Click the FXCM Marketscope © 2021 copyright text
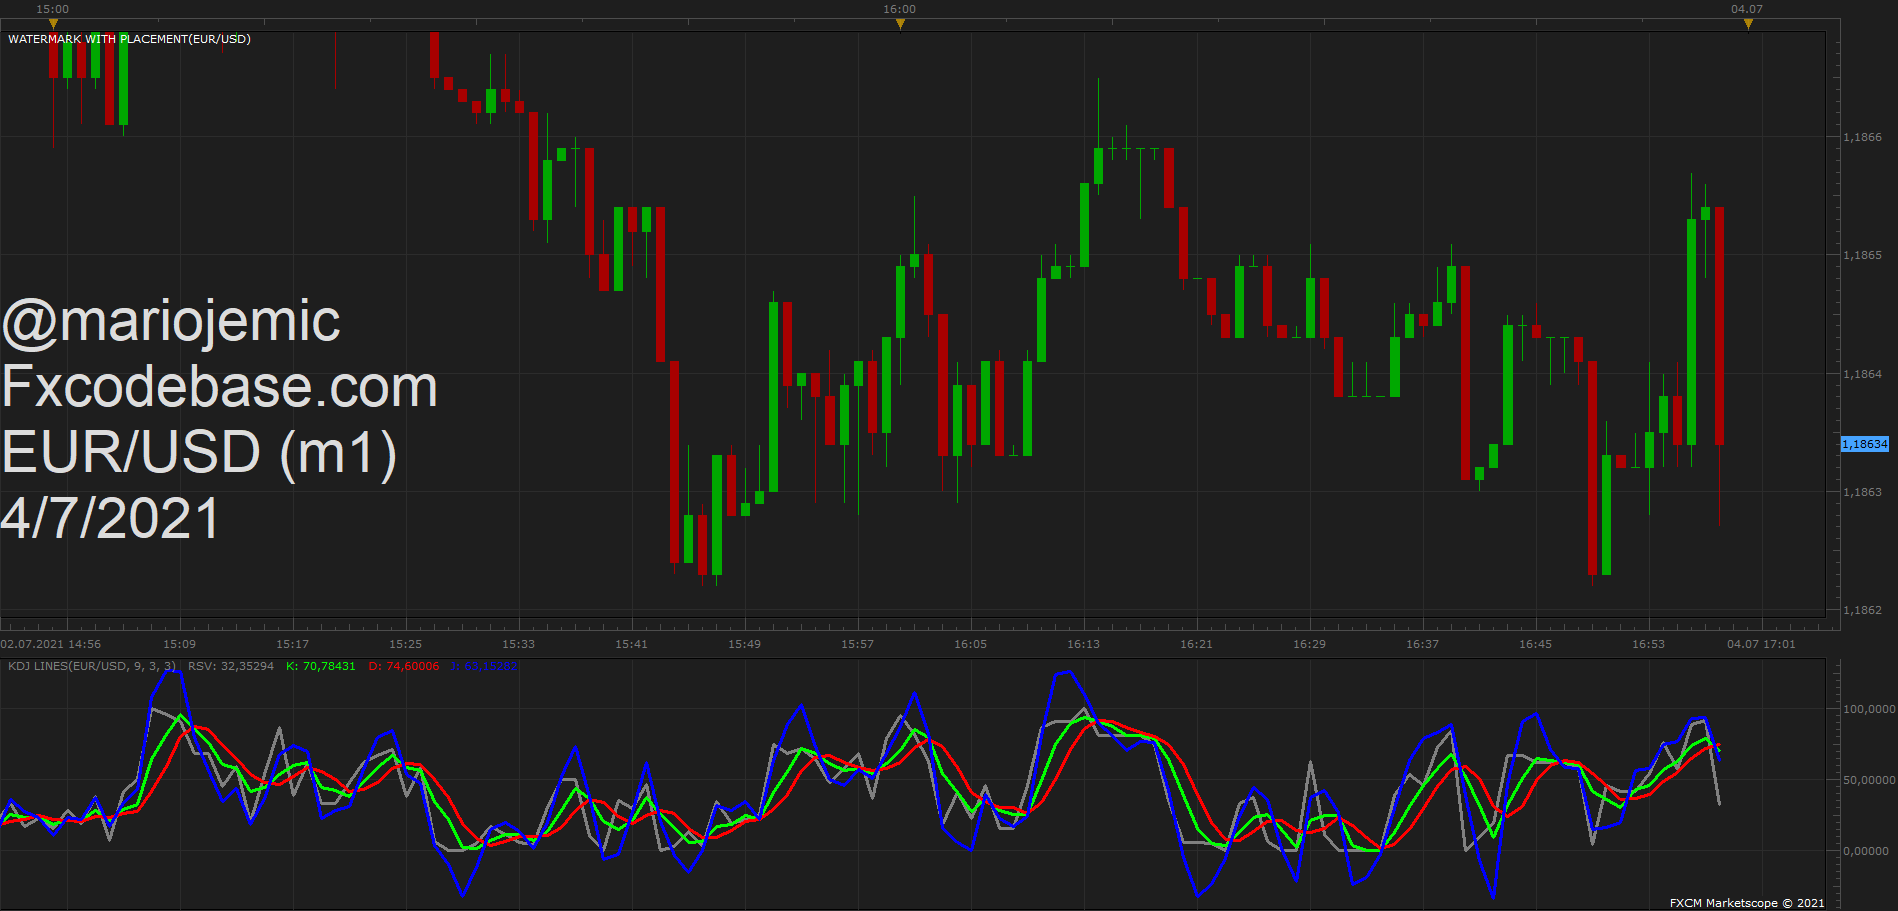The height and width of the screenshot is (911, 1898). tap(1747, 903)
